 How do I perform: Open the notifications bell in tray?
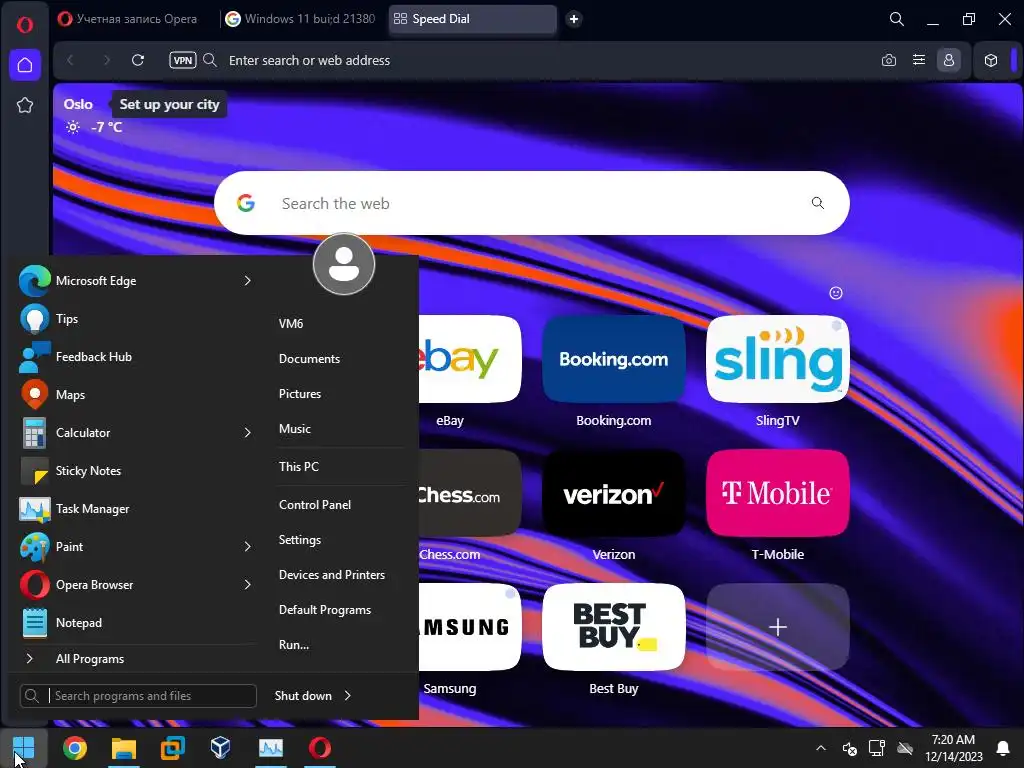point(1003,748)
